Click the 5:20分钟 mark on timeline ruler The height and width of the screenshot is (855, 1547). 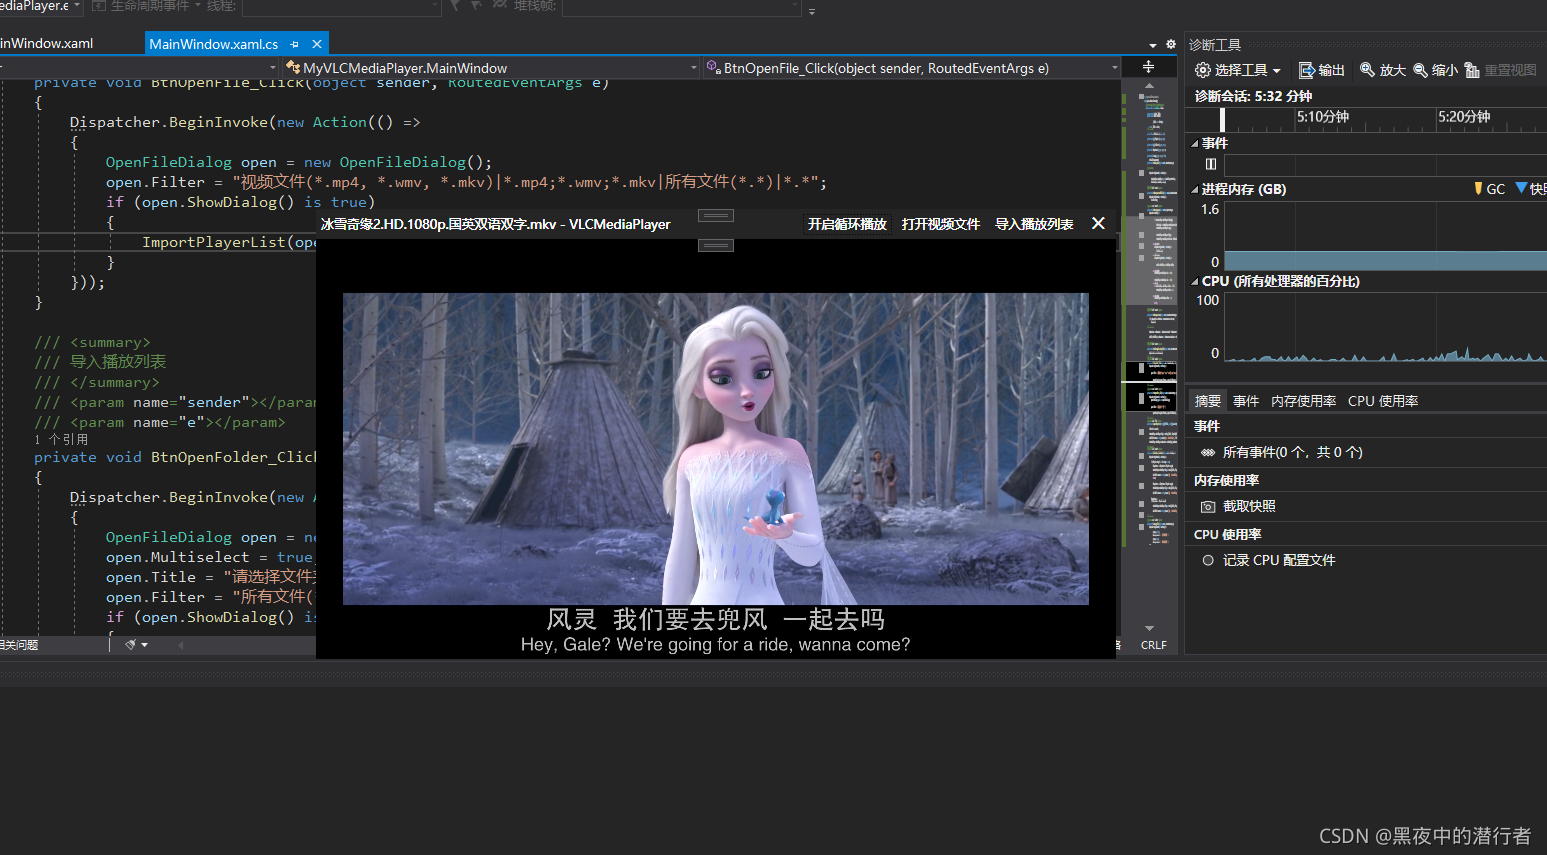[x=1463, y=117]
